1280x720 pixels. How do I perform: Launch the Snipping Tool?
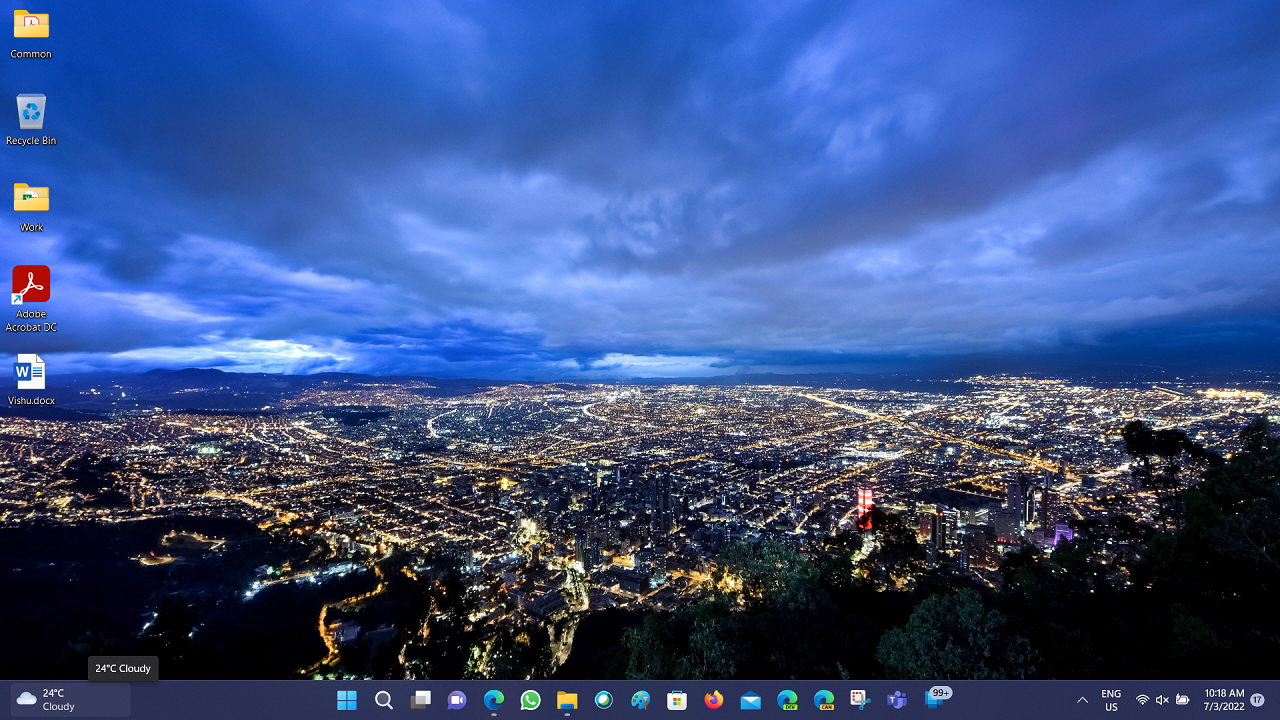[x=860, y=700]
